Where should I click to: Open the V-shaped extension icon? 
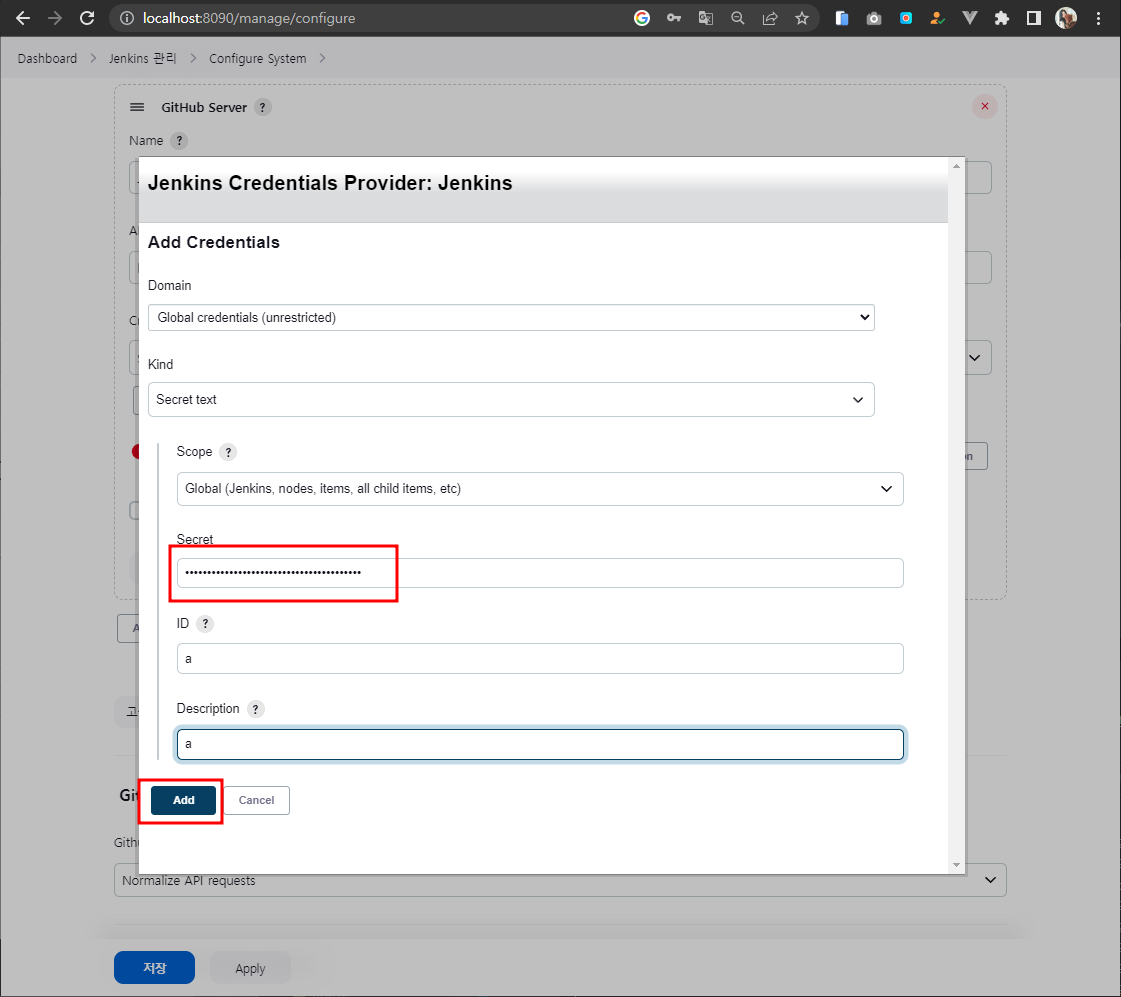(969, 18)
